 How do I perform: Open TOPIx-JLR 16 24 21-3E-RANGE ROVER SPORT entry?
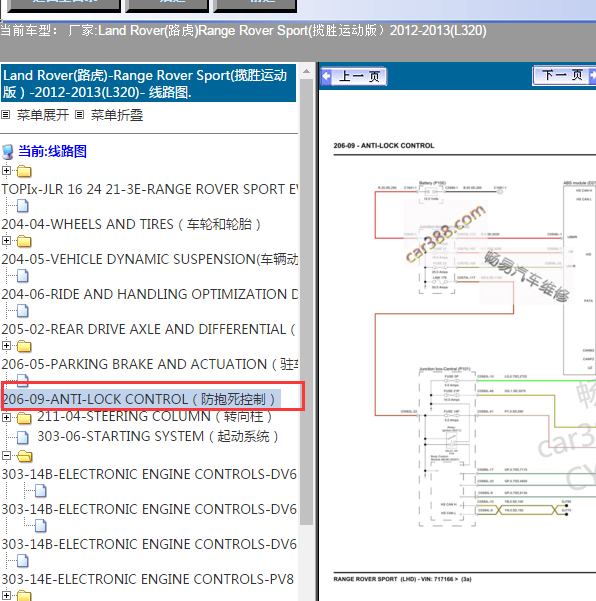(149, 189)
